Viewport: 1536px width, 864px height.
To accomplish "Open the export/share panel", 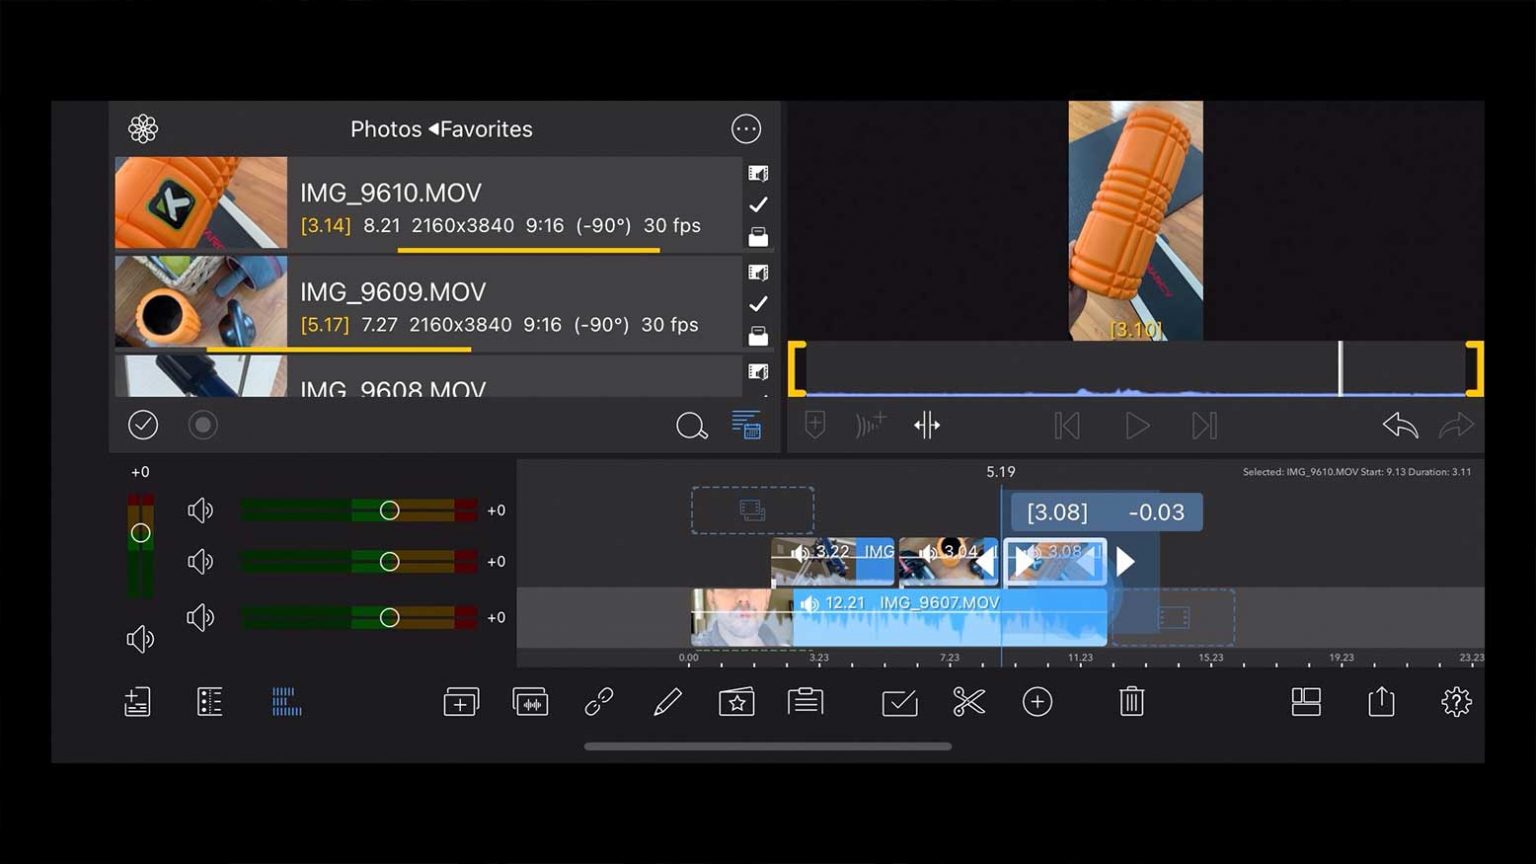I will (1381, 701).
